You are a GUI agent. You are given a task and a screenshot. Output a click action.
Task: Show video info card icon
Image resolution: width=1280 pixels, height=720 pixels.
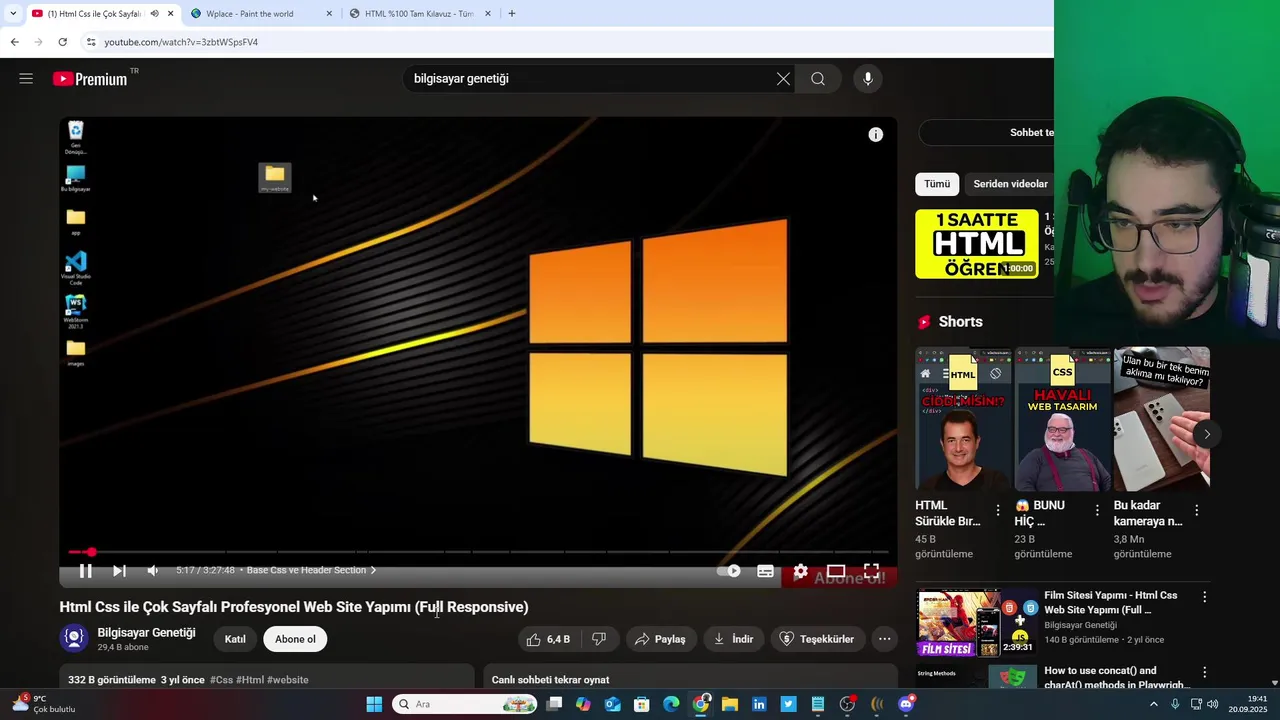pyautogui.click(x=876, y=135)
